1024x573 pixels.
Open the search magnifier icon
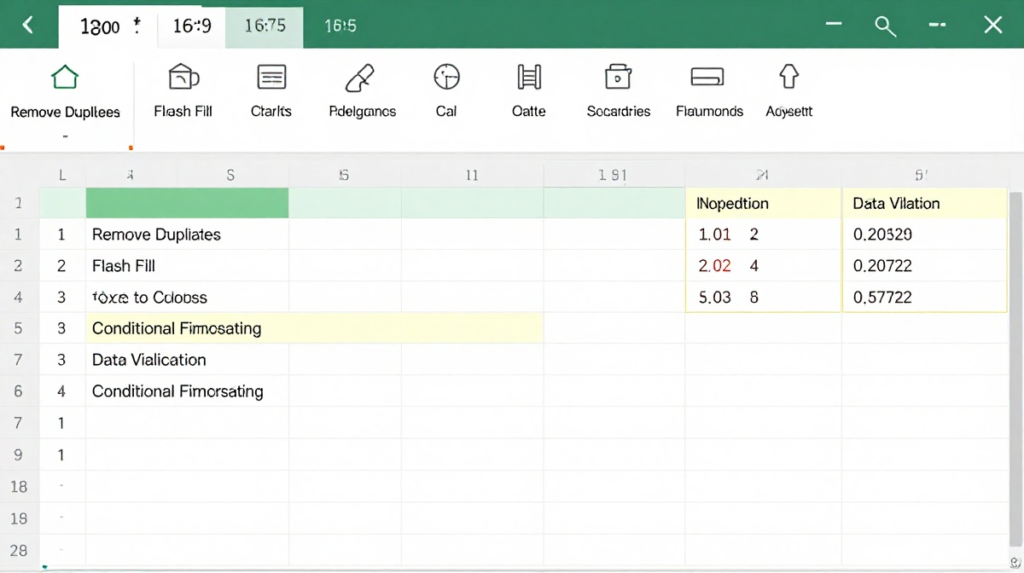click(885, 26)
